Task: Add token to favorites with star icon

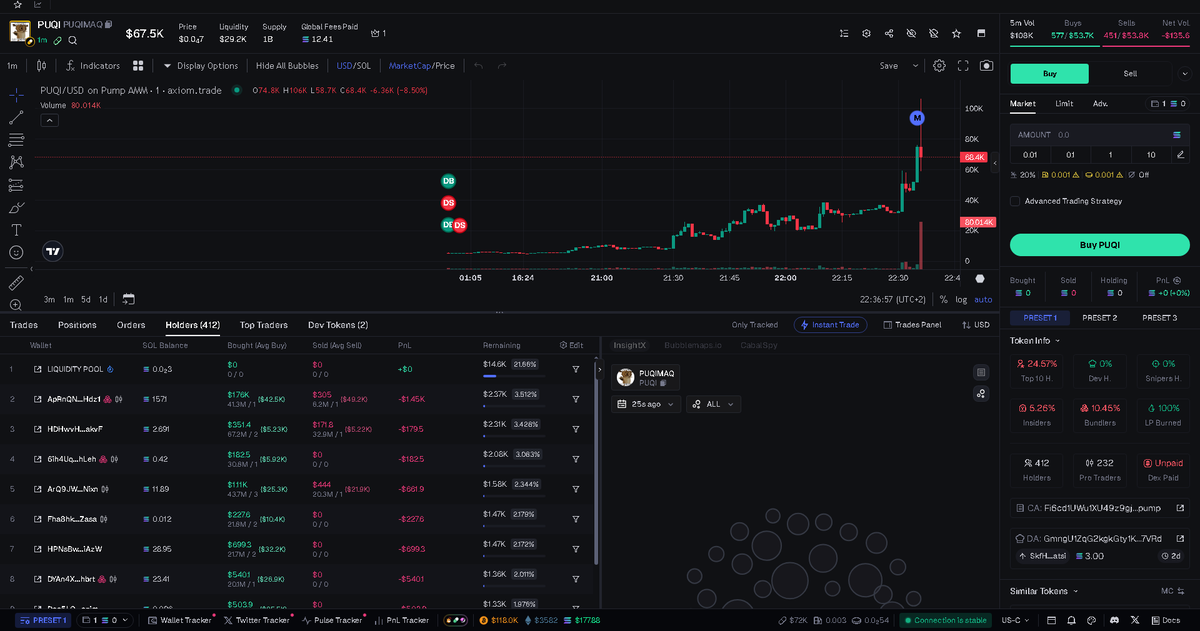Action: (957, 33)
